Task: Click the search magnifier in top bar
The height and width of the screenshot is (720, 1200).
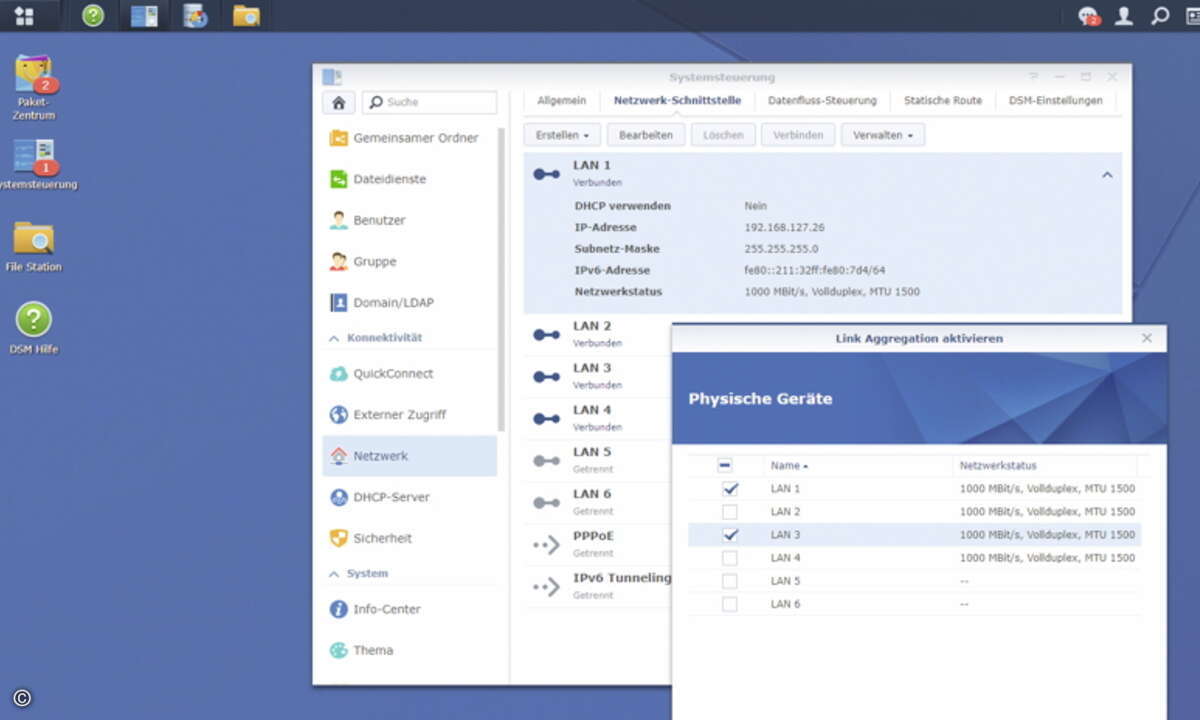Action: coord(1159,16)
